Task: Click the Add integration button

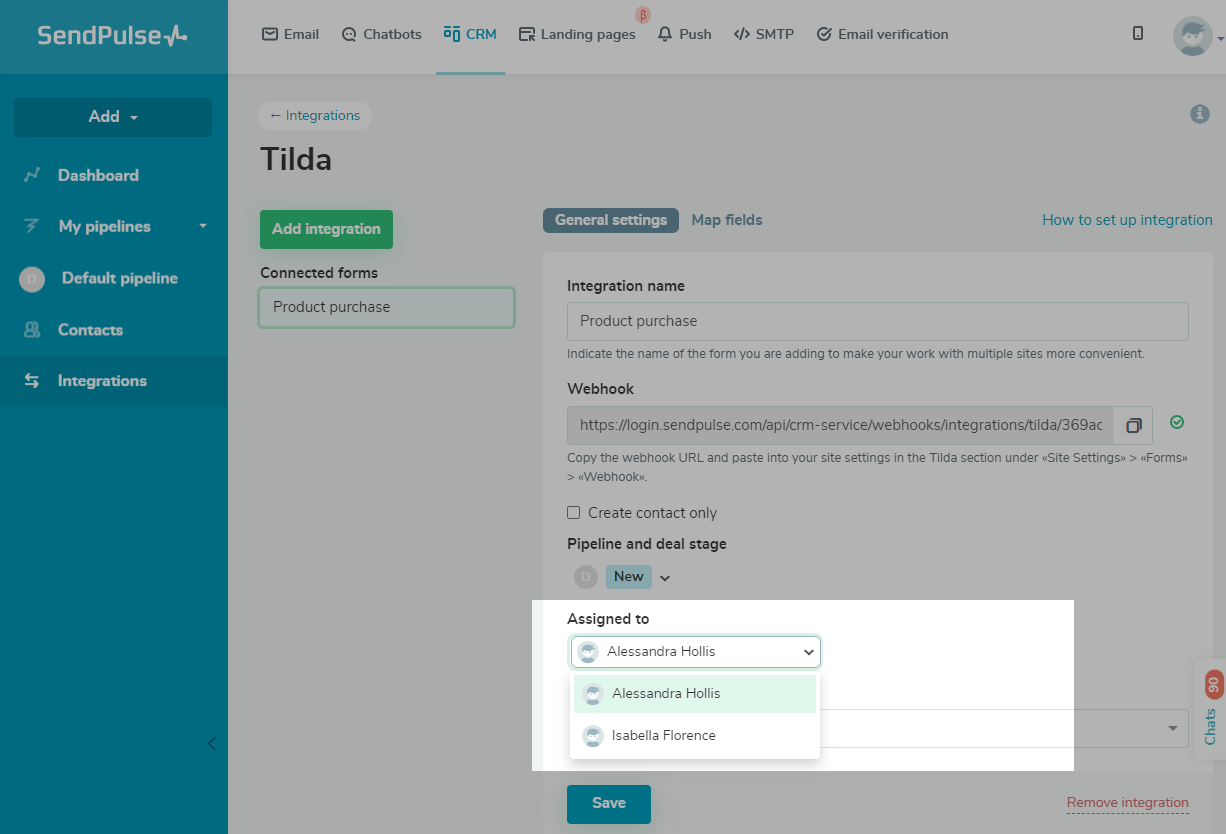Action: coord(326,229)
